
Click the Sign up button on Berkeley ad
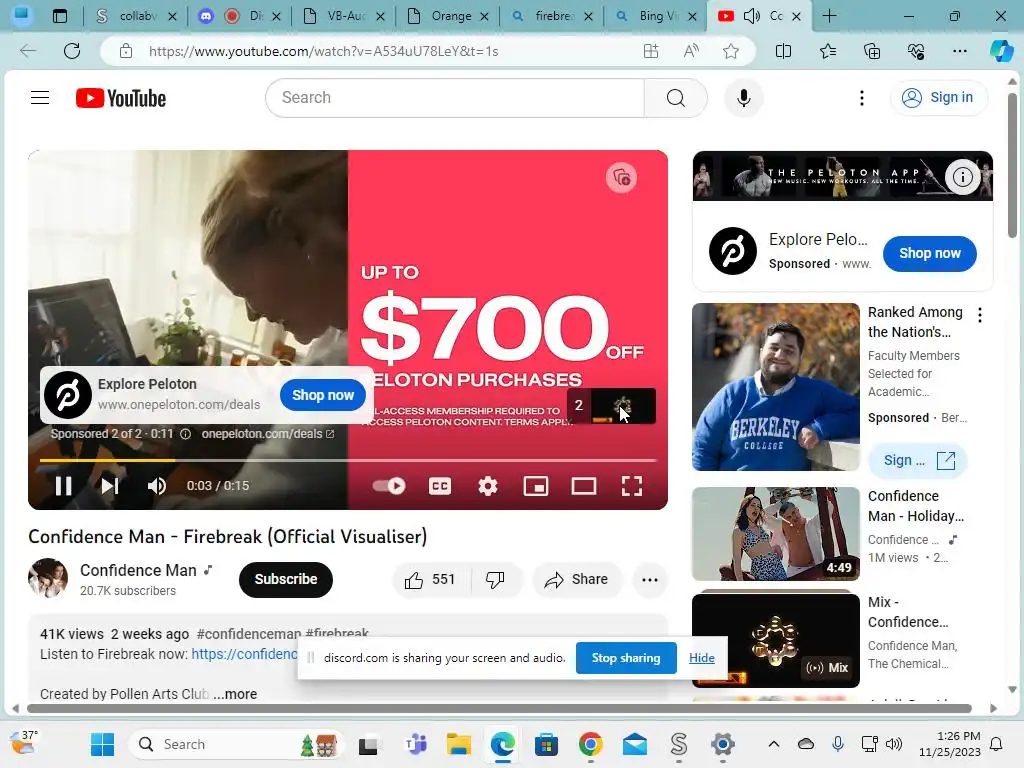[918, 460]
